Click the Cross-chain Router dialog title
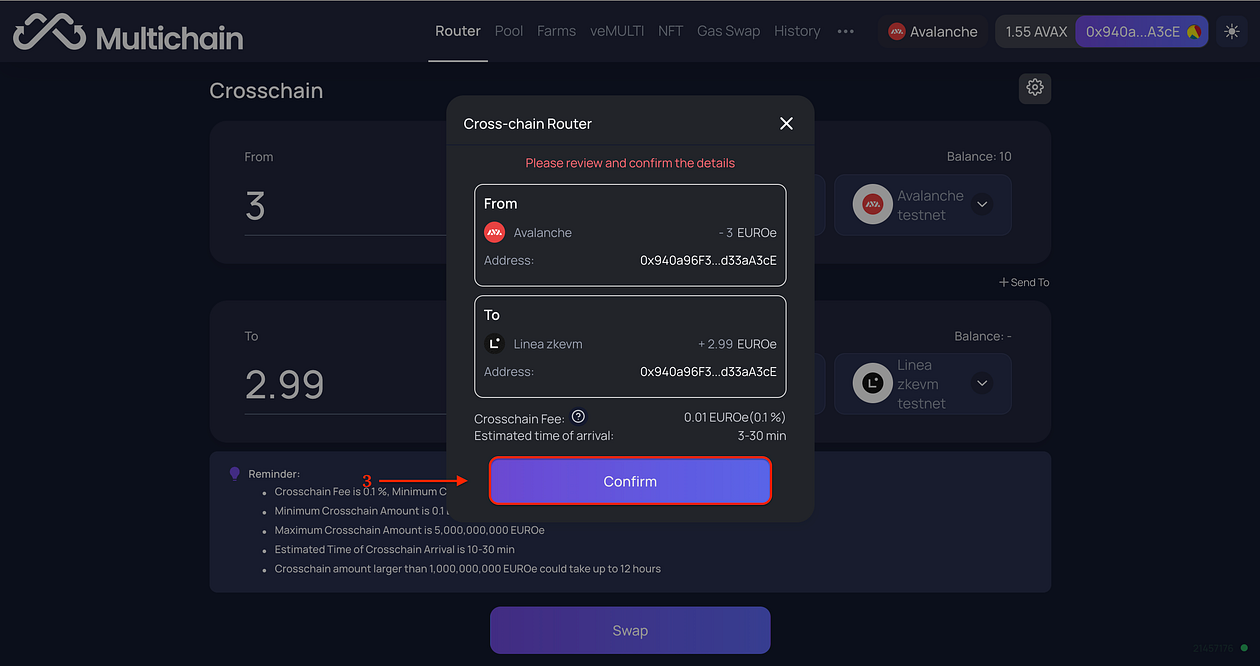1260x666 pixels. [x=528, y=124]
